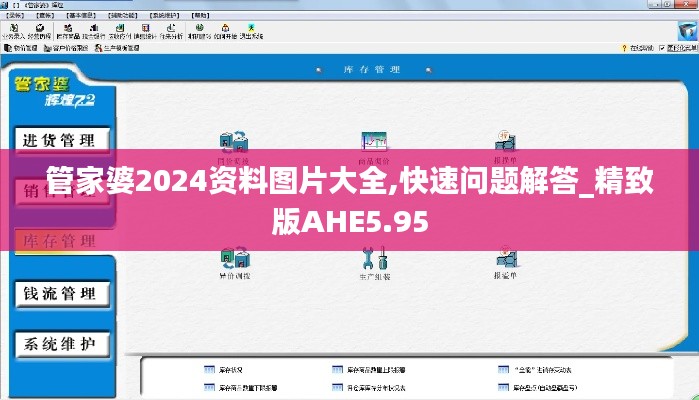Go to the 系统维护 section
The width and height of the screenshot is (699, 400).
click(60, 345)
